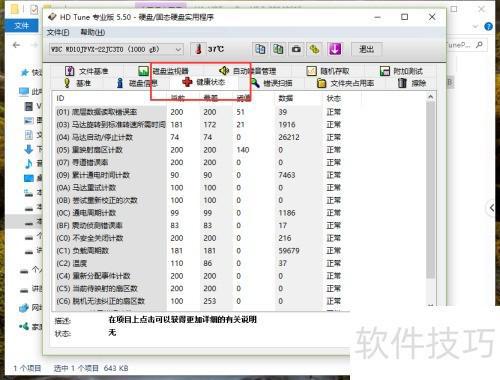
Task: Click the scroll-up arrow of the health list
Action: tap(430, 97)
